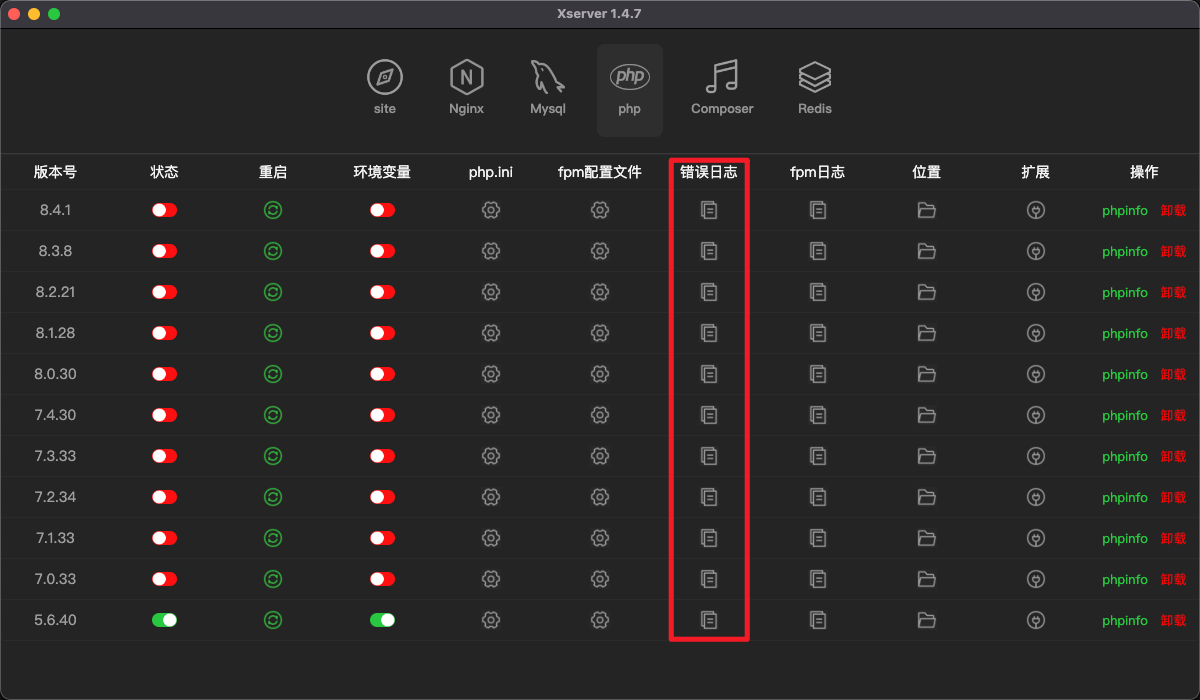Image resolution: width=1200 pixels, height=700 pixels.
Task: Select the php tab
Action: click(x=630, y=90)
